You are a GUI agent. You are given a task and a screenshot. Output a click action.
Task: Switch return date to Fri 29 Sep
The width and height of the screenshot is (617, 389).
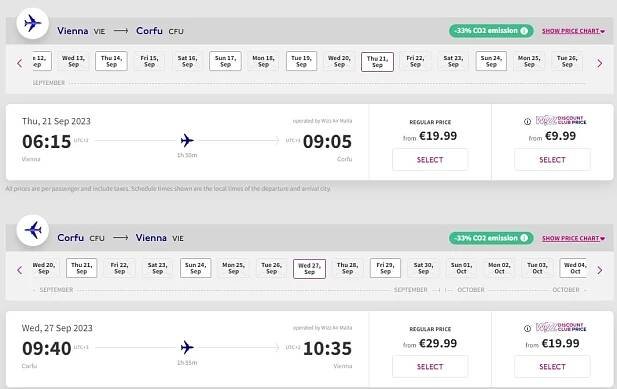tap(385, 268)
